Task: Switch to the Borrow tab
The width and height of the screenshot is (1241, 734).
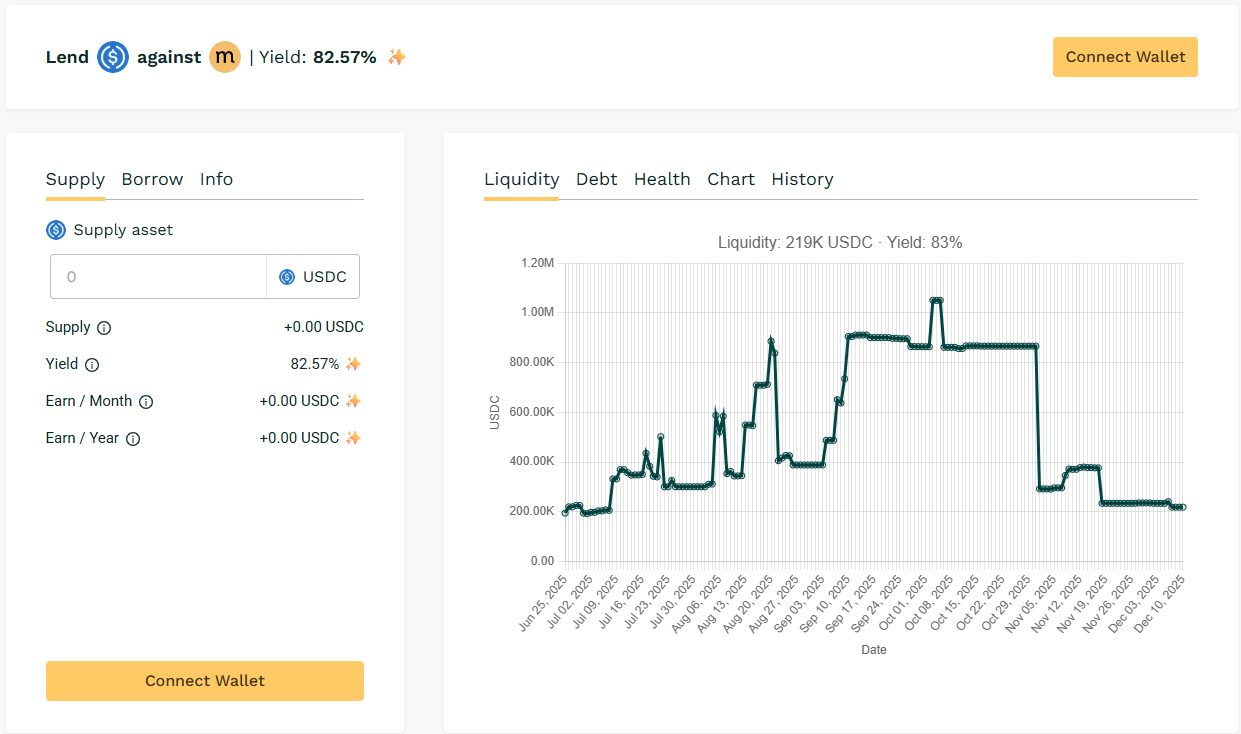Action: 152,179
